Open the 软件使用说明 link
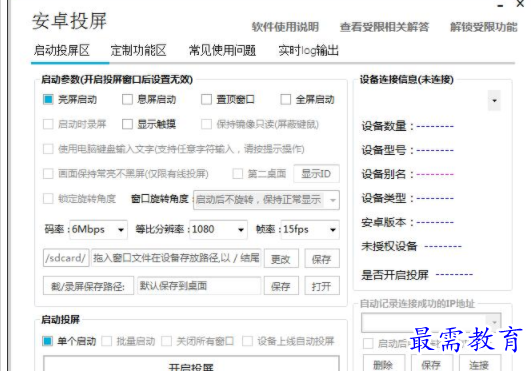Screen dimensions: 531x371 [x=285, y=27]
